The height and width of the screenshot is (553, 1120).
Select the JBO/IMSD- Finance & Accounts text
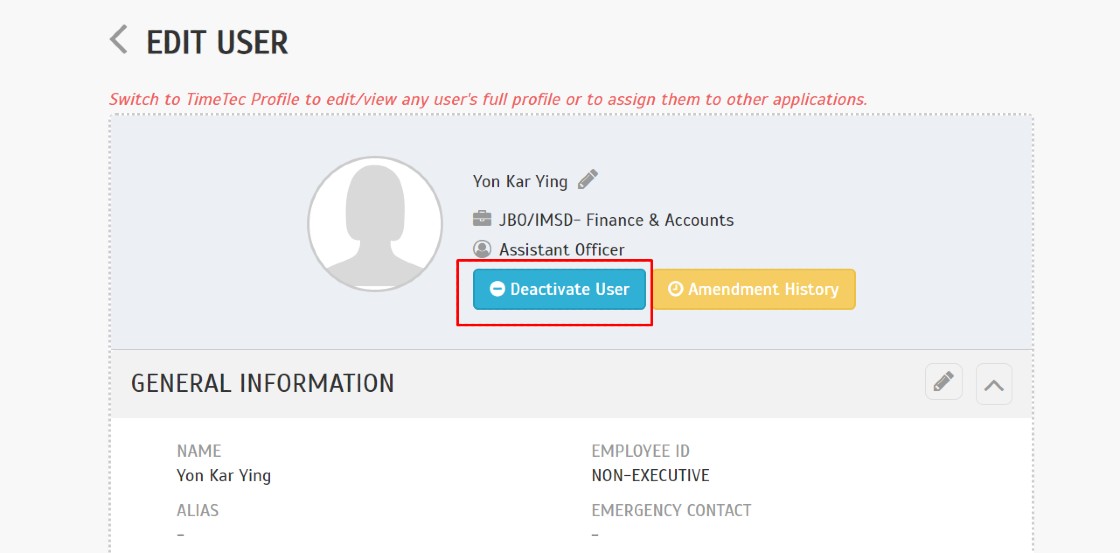616,219
